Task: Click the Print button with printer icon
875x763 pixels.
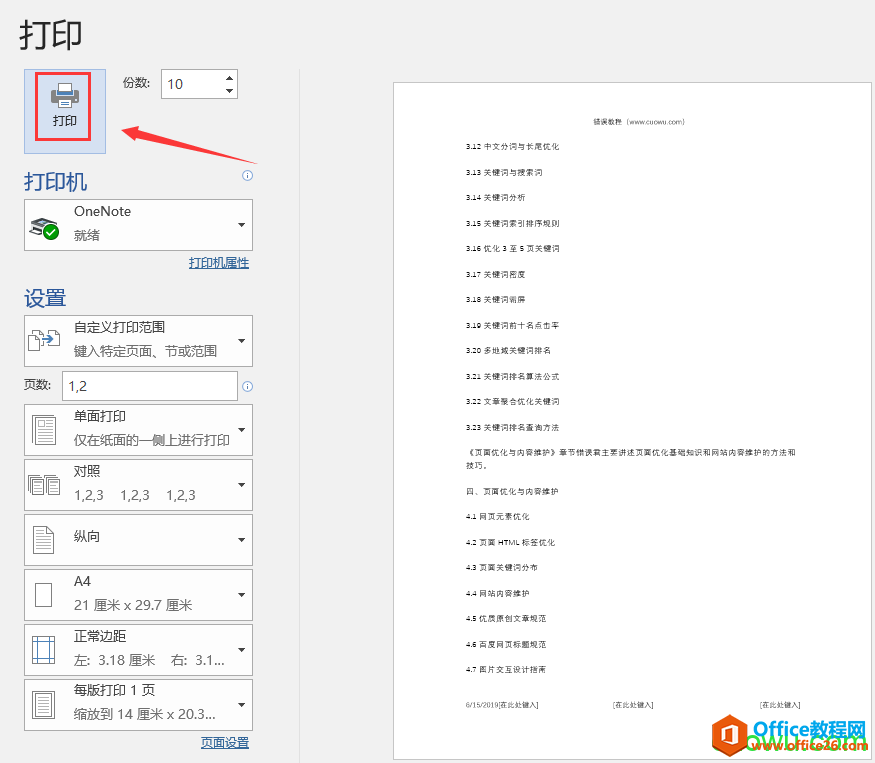Action: coord(65,106)
